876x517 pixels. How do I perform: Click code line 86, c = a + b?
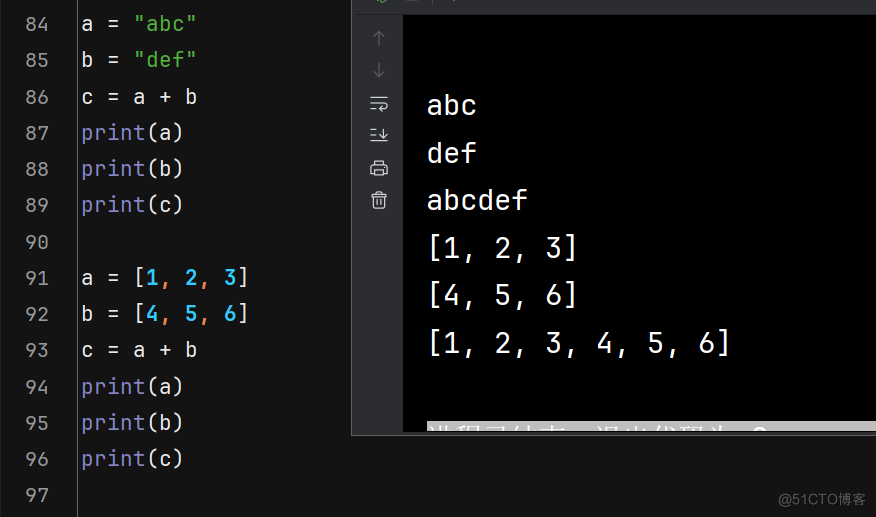139,97
